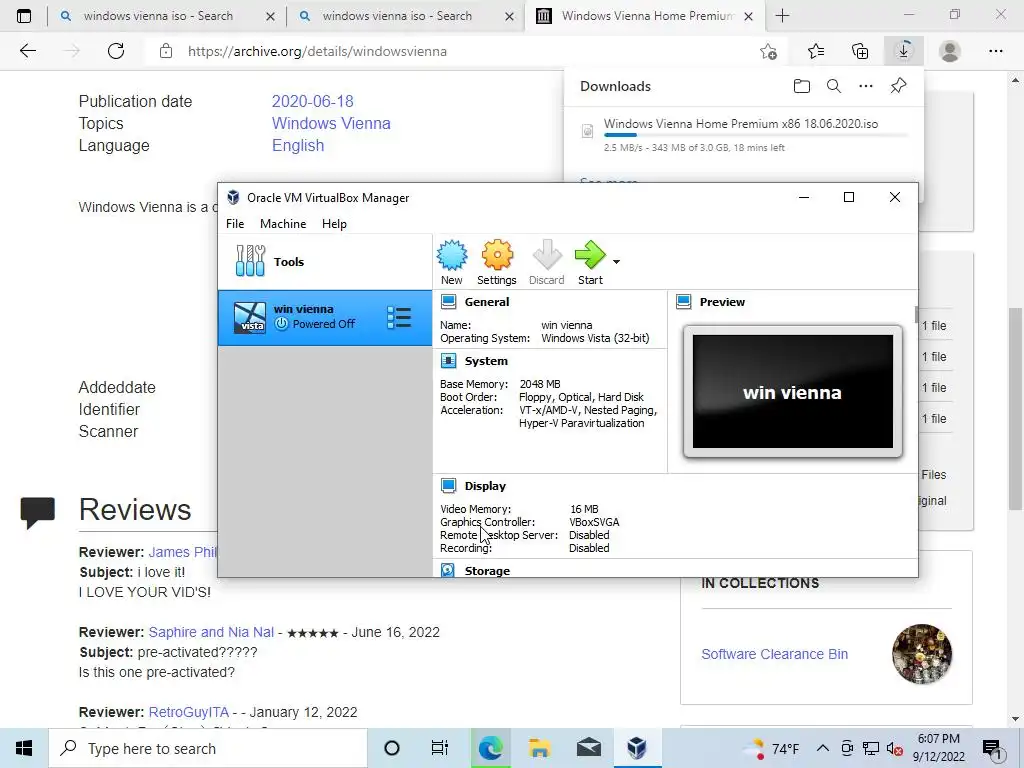
Task: Select the win vienna virtual machine
Action: point(325,318)
